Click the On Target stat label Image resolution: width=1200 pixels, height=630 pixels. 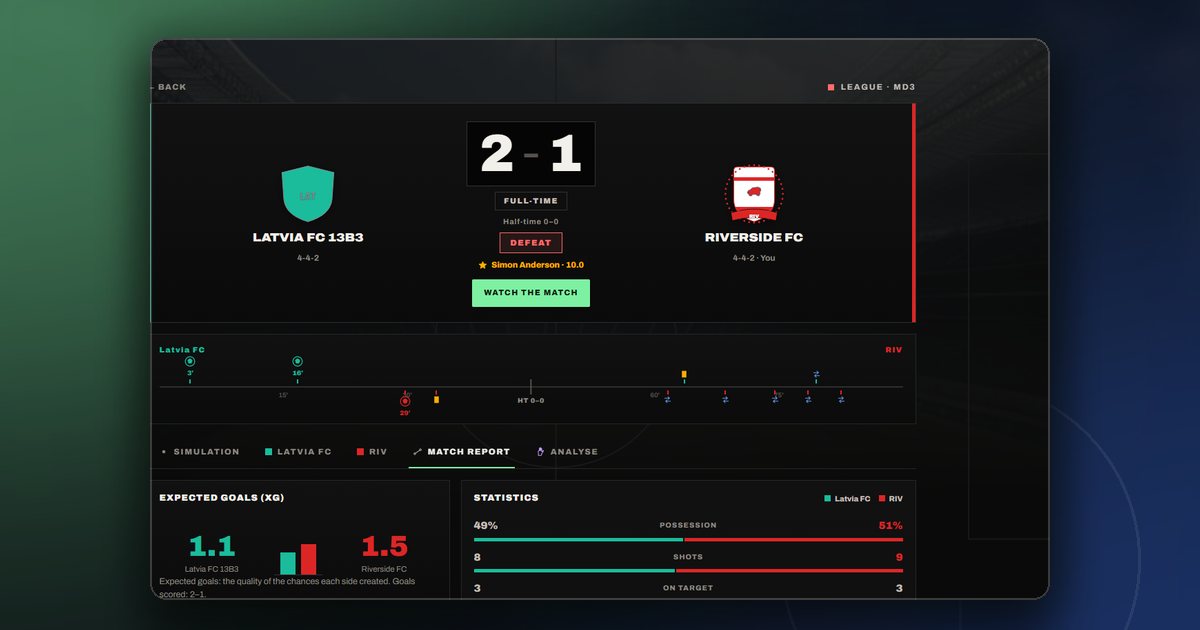click(x=688, y=588)
